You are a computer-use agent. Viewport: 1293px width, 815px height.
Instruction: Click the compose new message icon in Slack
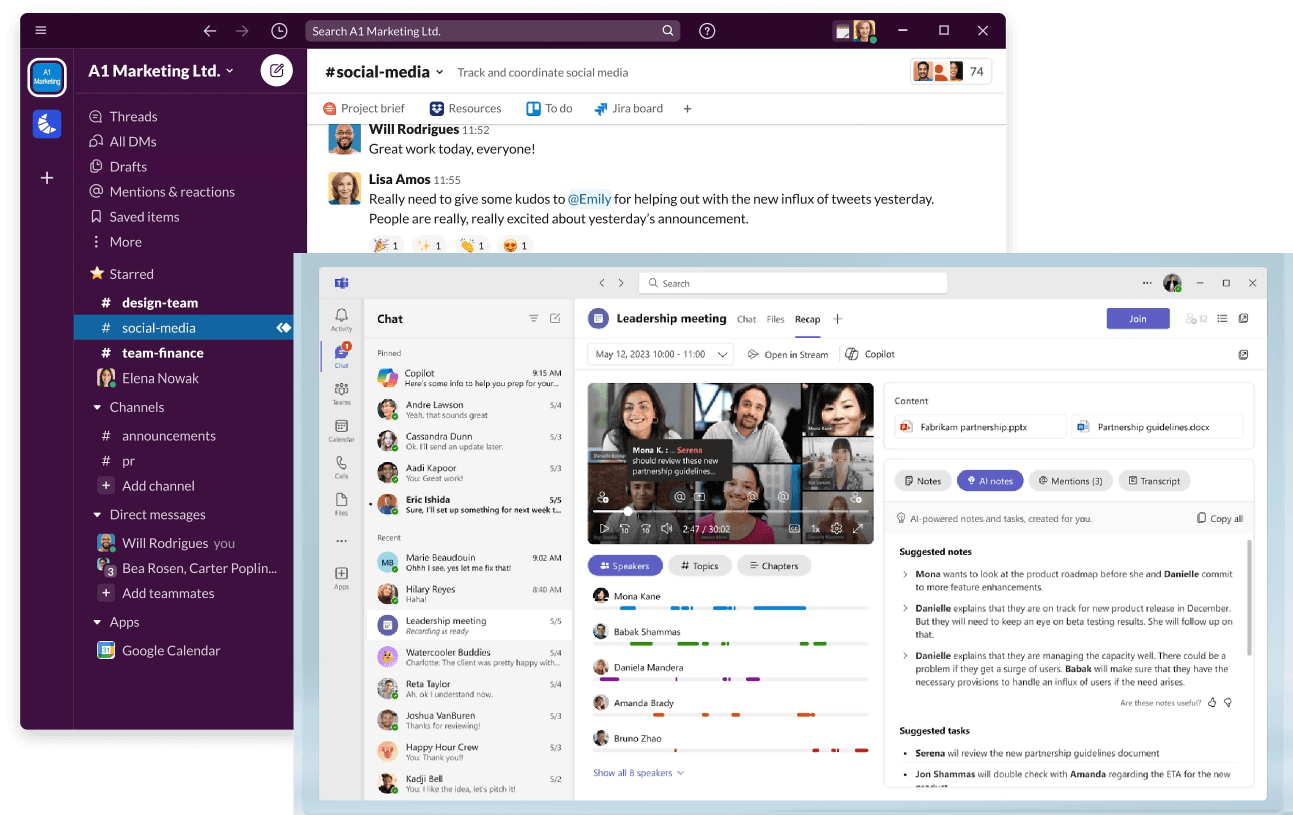pyautogui.click(x=277, y=71)
